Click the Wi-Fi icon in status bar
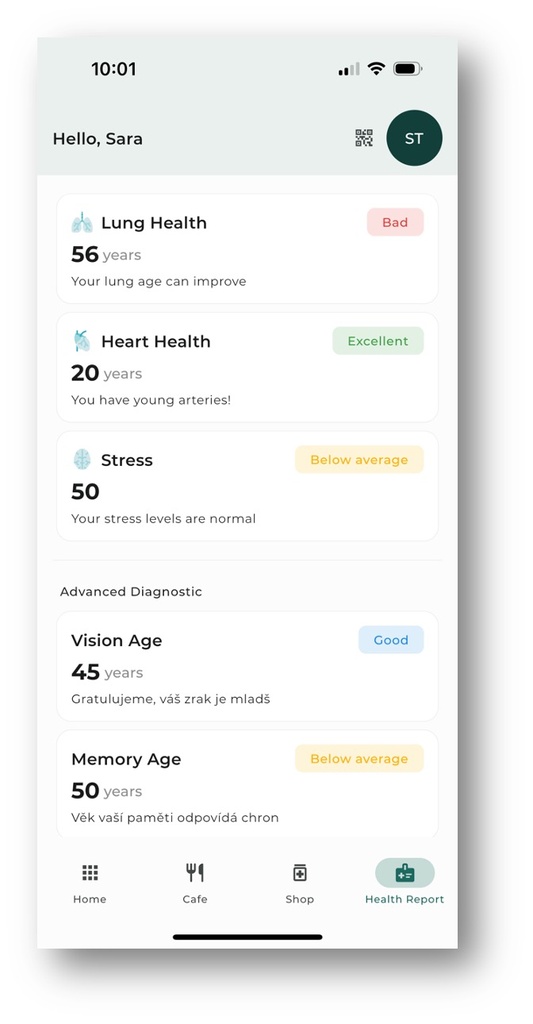Viewport: 533px width, 1024px height. (376, 69)
